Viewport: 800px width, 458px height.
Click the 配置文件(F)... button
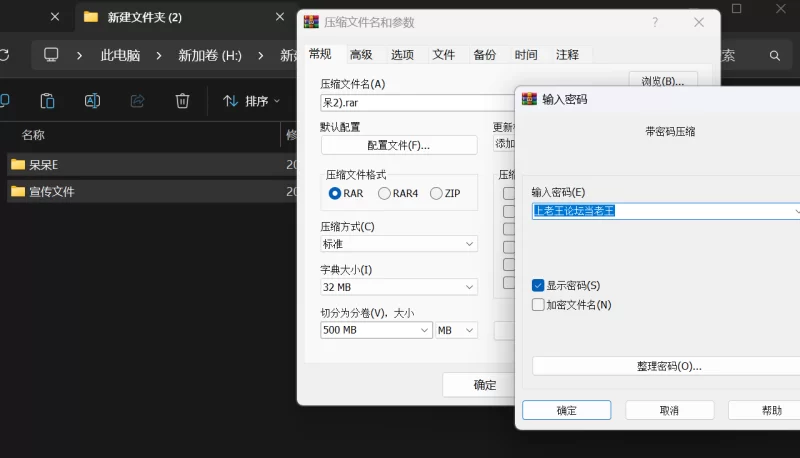click(x=399, y=145)
